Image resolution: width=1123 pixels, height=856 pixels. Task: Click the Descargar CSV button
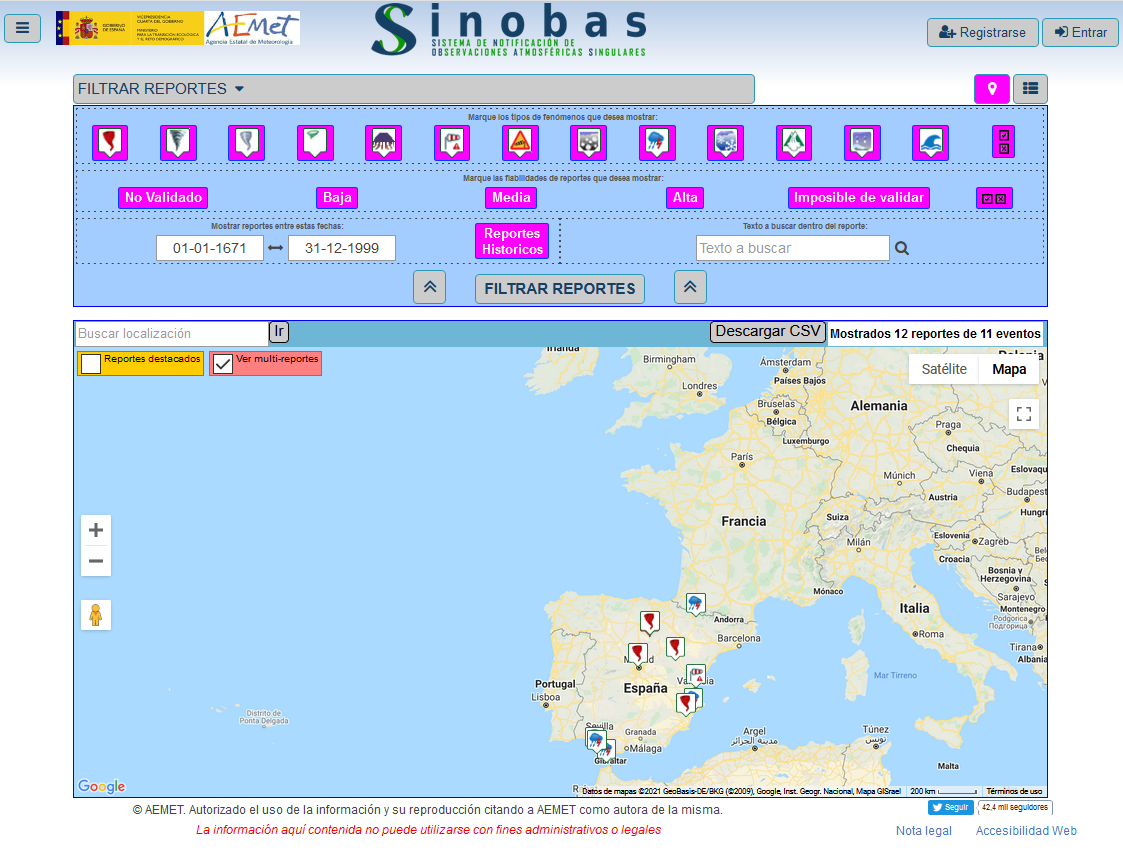pos(768,332)
